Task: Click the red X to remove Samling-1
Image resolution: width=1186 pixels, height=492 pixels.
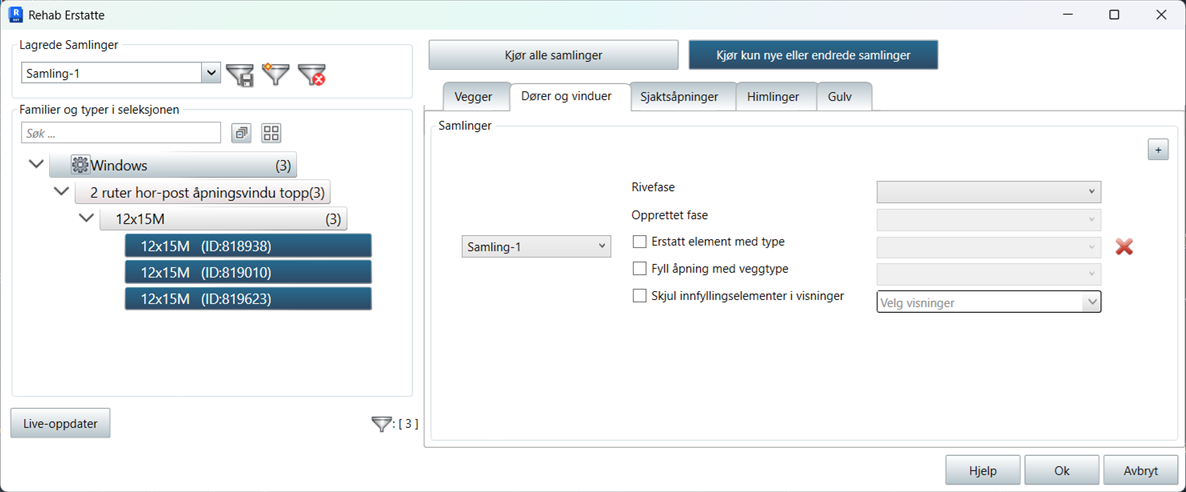Action: coord(1124,246)
